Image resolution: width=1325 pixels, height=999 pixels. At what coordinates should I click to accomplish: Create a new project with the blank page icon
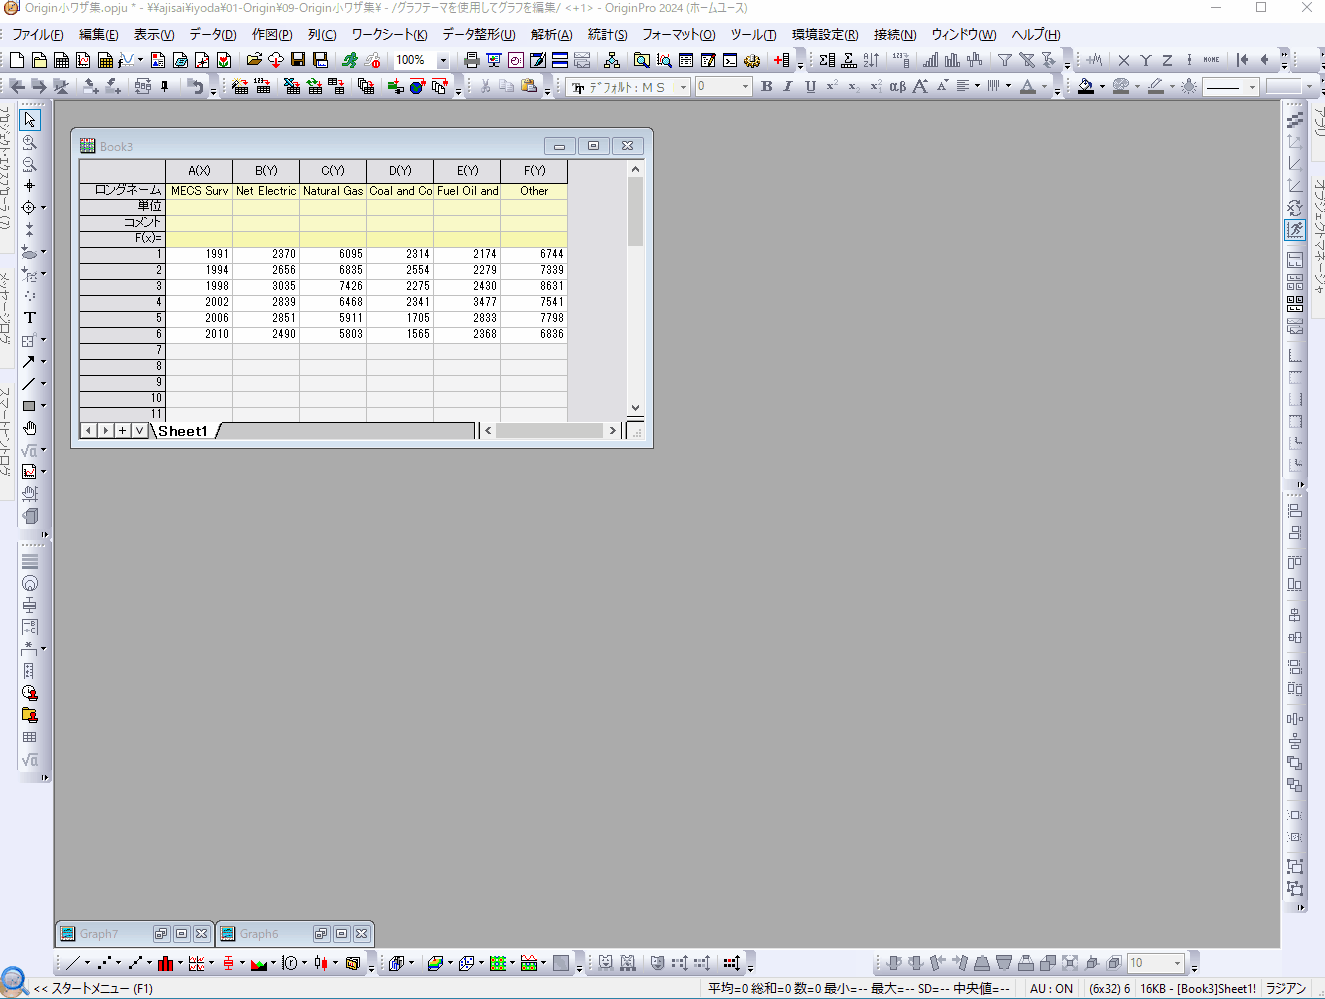[17, 60]
